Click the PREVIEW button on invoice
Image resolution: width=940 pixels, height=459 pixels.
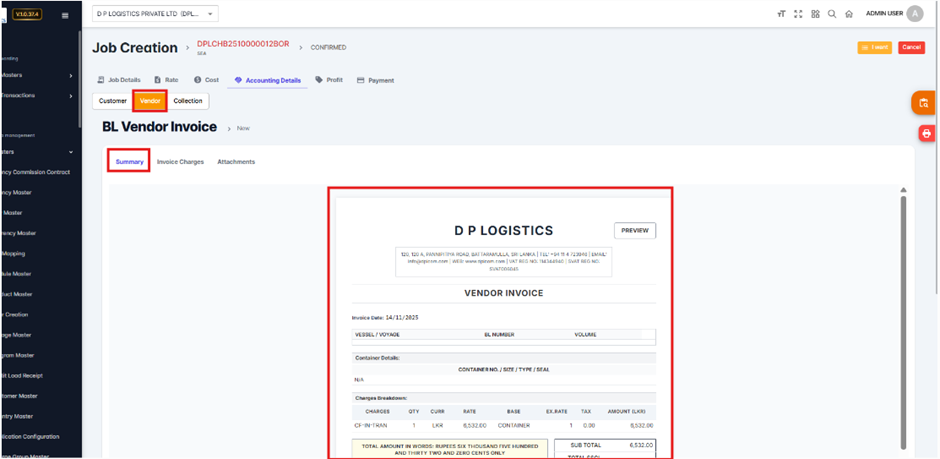coord(635,230)
